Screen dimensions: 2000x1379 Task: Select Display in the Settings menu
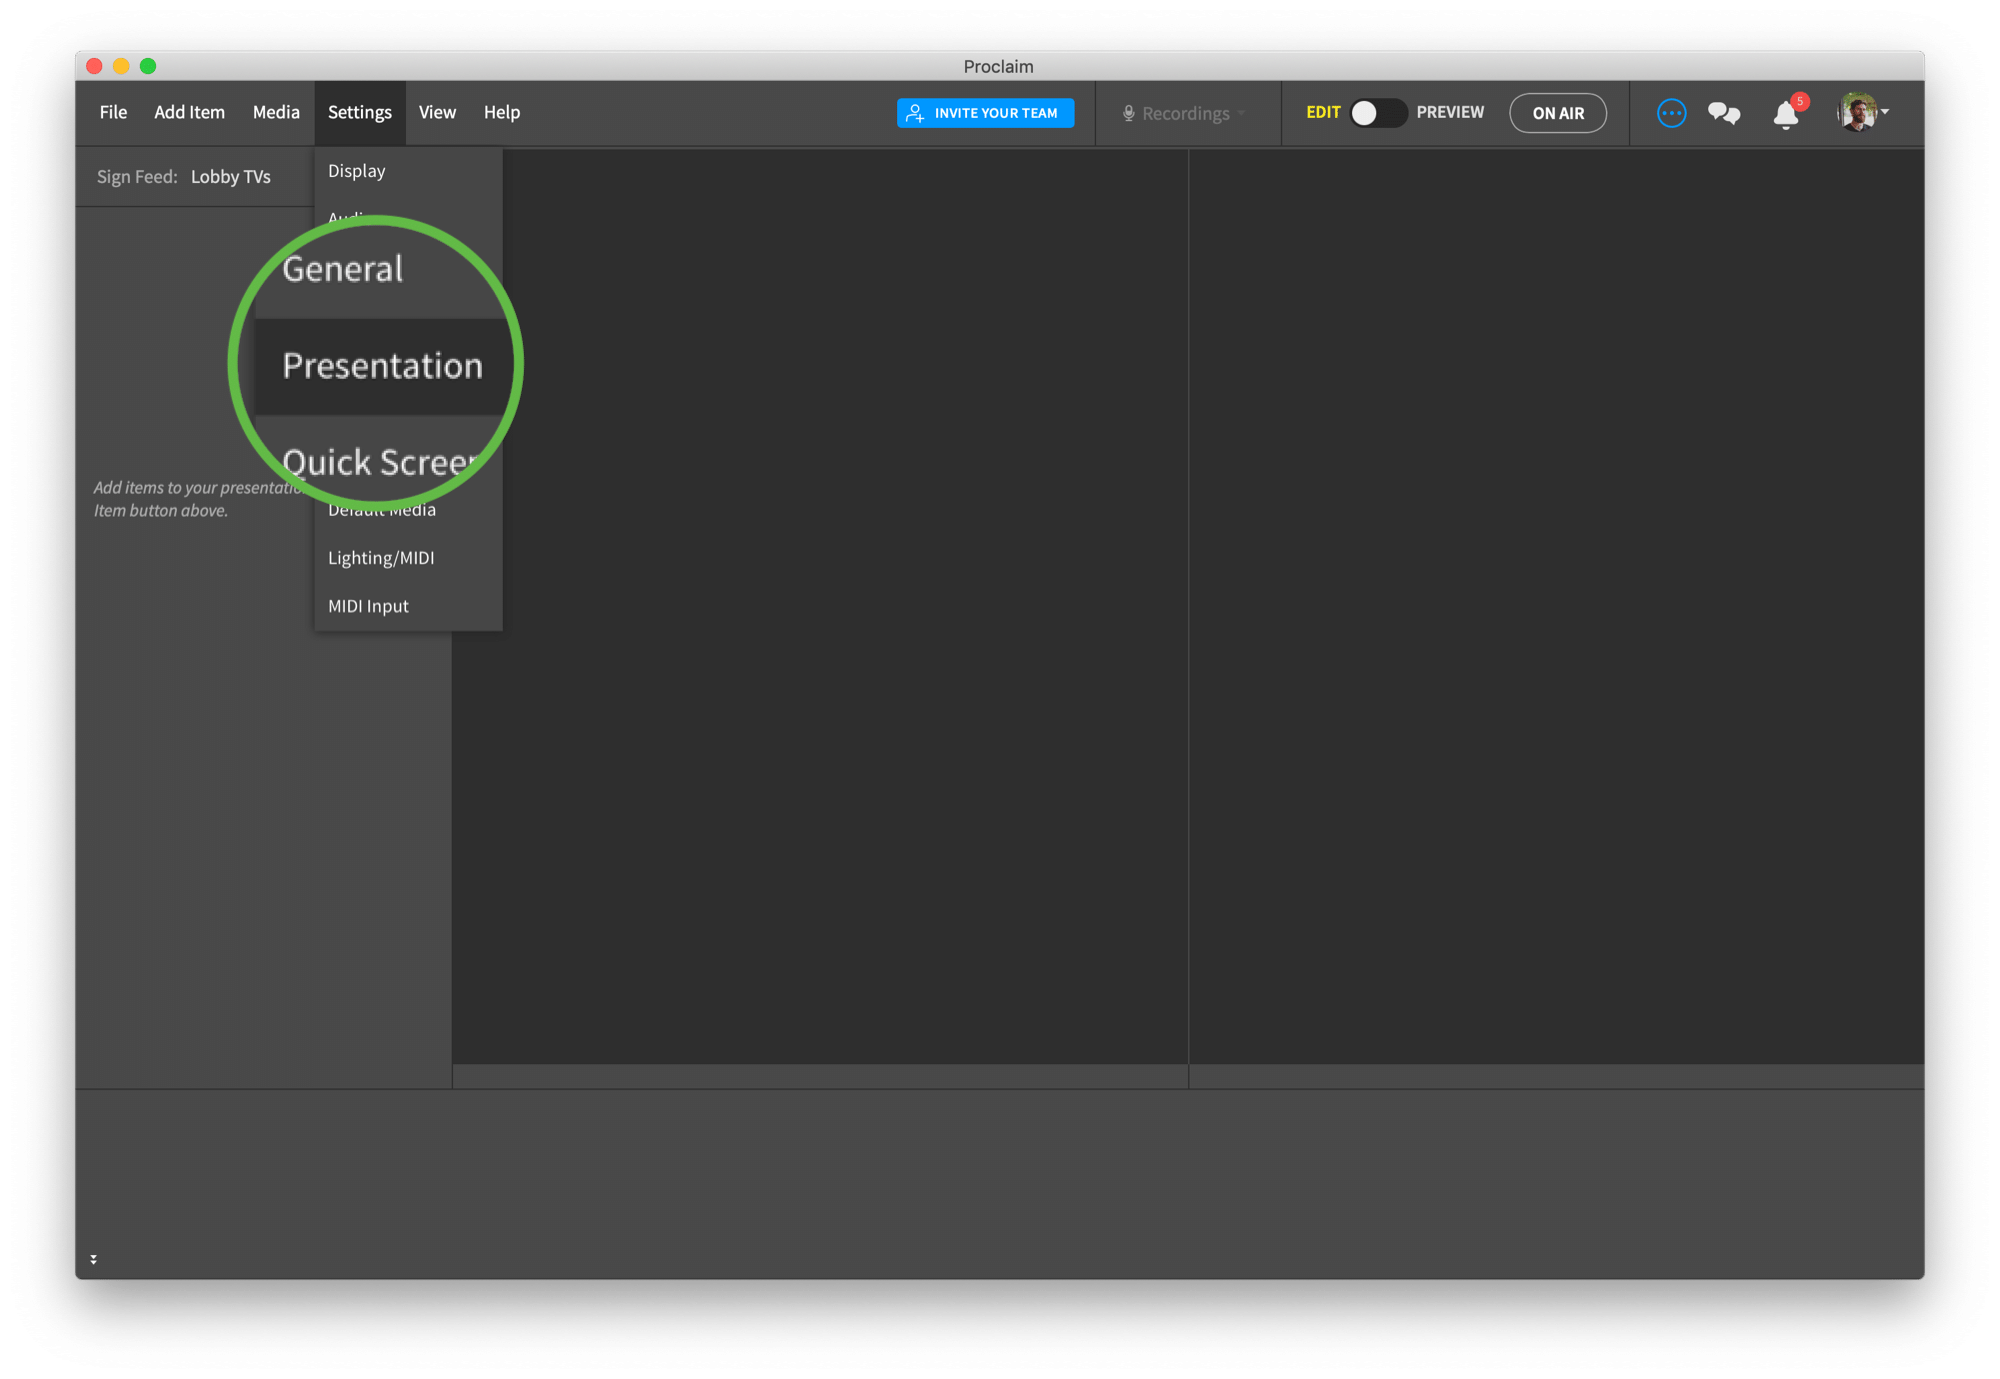tap(408, 171)
